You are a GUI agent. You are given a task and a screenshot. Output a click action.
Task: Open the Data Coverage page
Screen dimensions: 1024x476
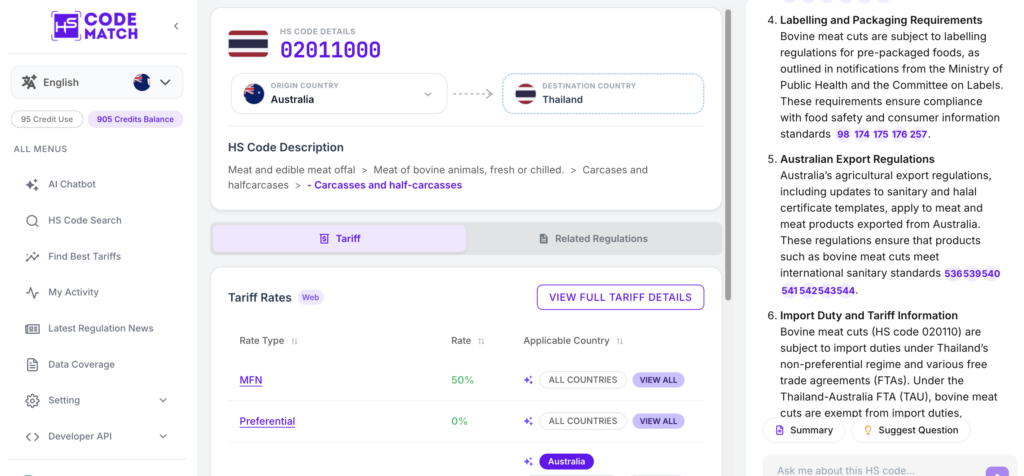click(x=81, y=364)
